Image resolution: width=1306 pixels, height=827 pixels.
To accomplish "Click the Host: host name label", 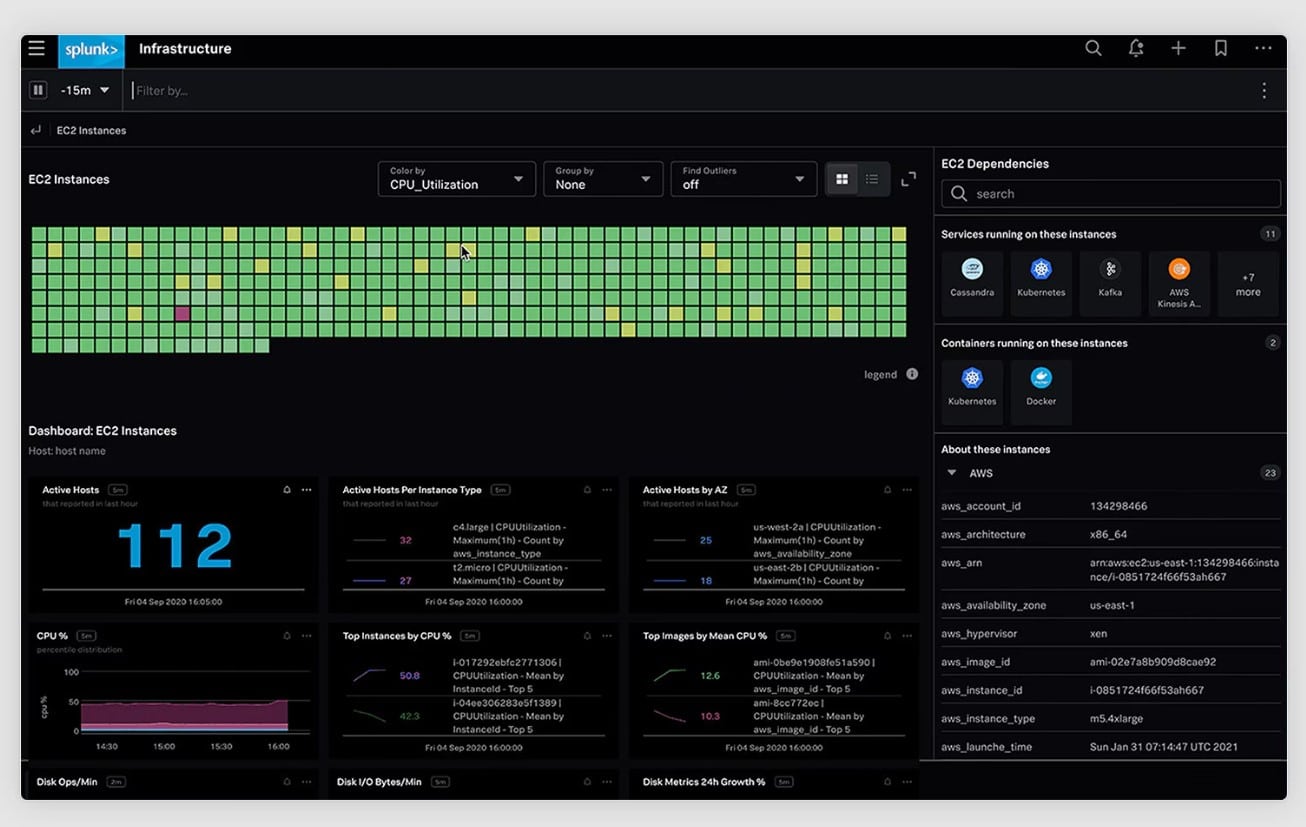I will (67, 451).
